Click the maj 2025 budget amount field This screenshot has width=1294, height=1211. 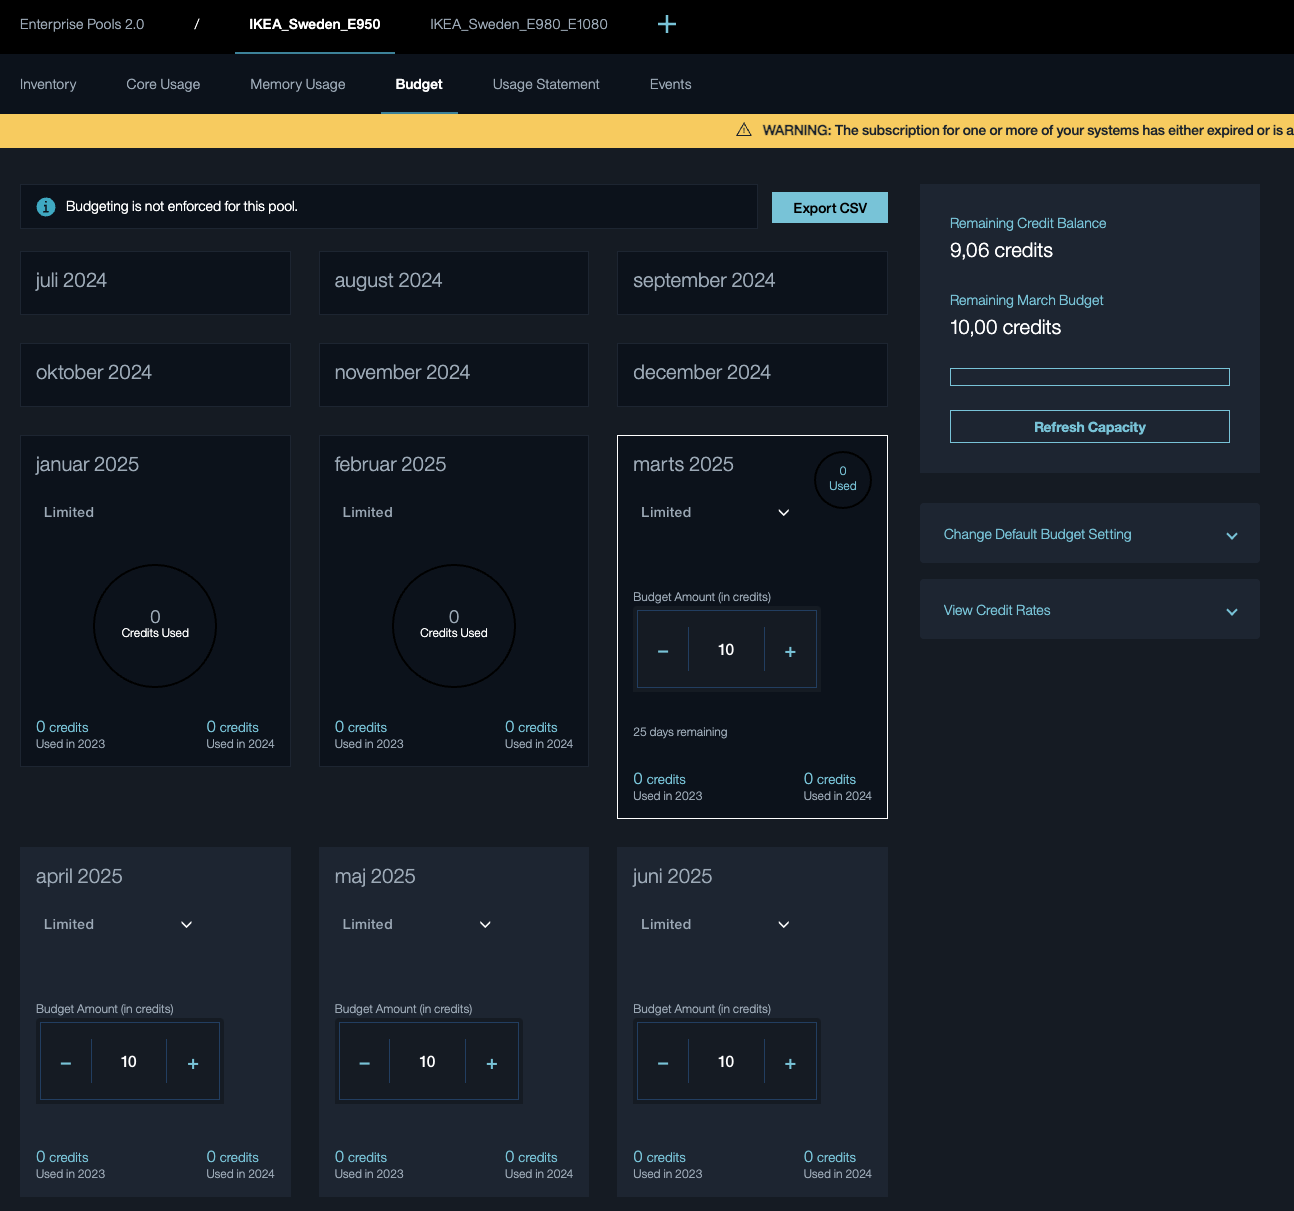(x=427, y=1062)
